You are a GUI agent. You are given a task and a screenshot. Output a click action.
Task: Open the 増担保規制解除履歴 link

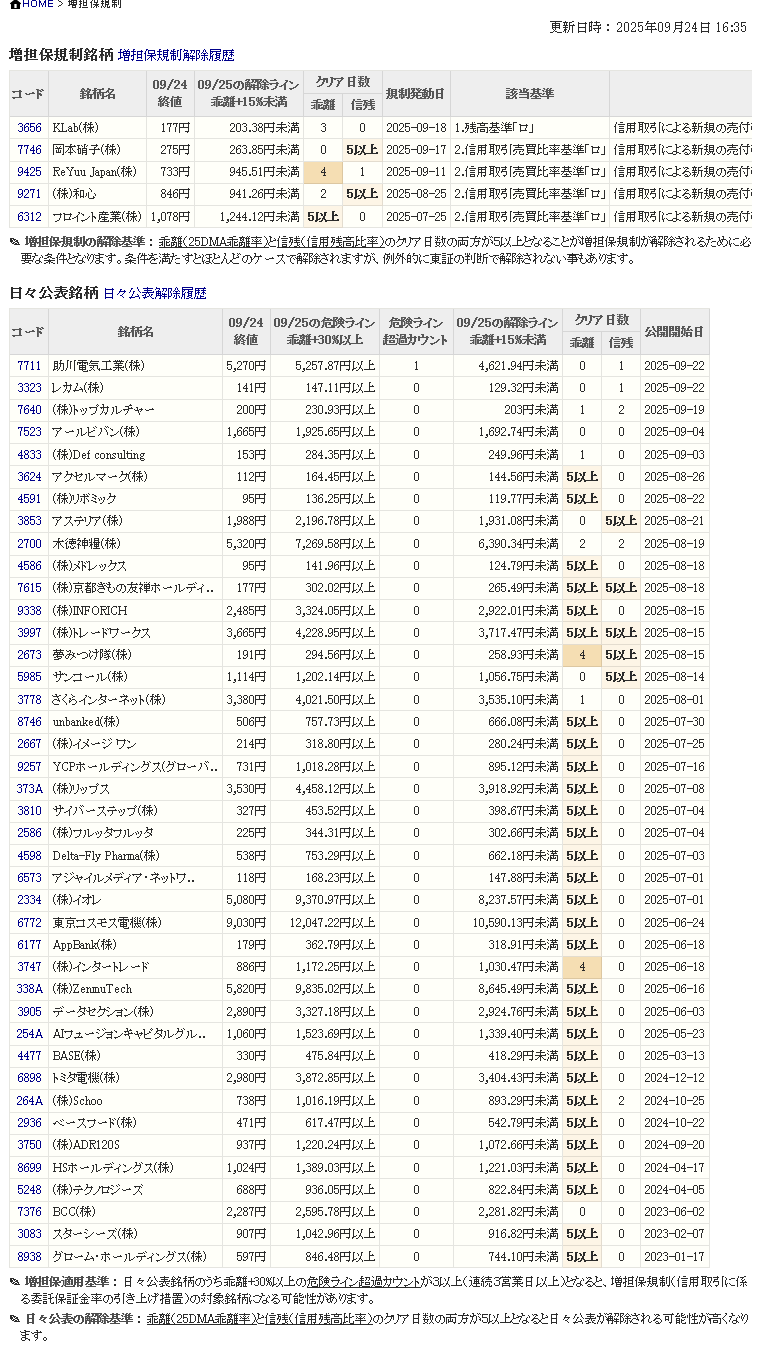point(175,56)
